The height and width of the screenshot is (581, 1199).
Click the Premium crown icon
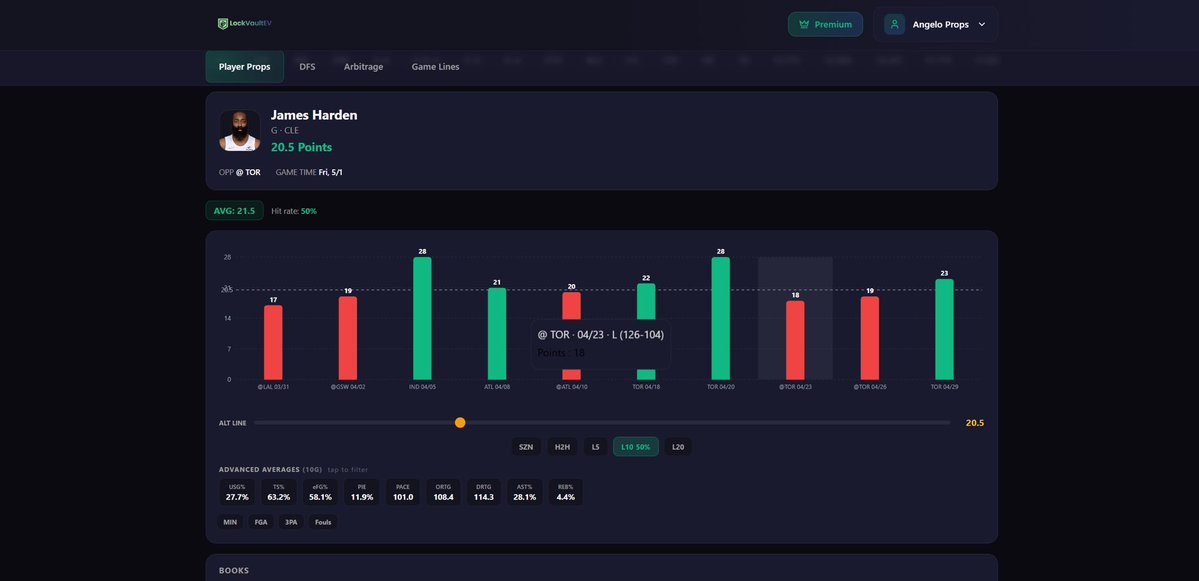[804, 24]
